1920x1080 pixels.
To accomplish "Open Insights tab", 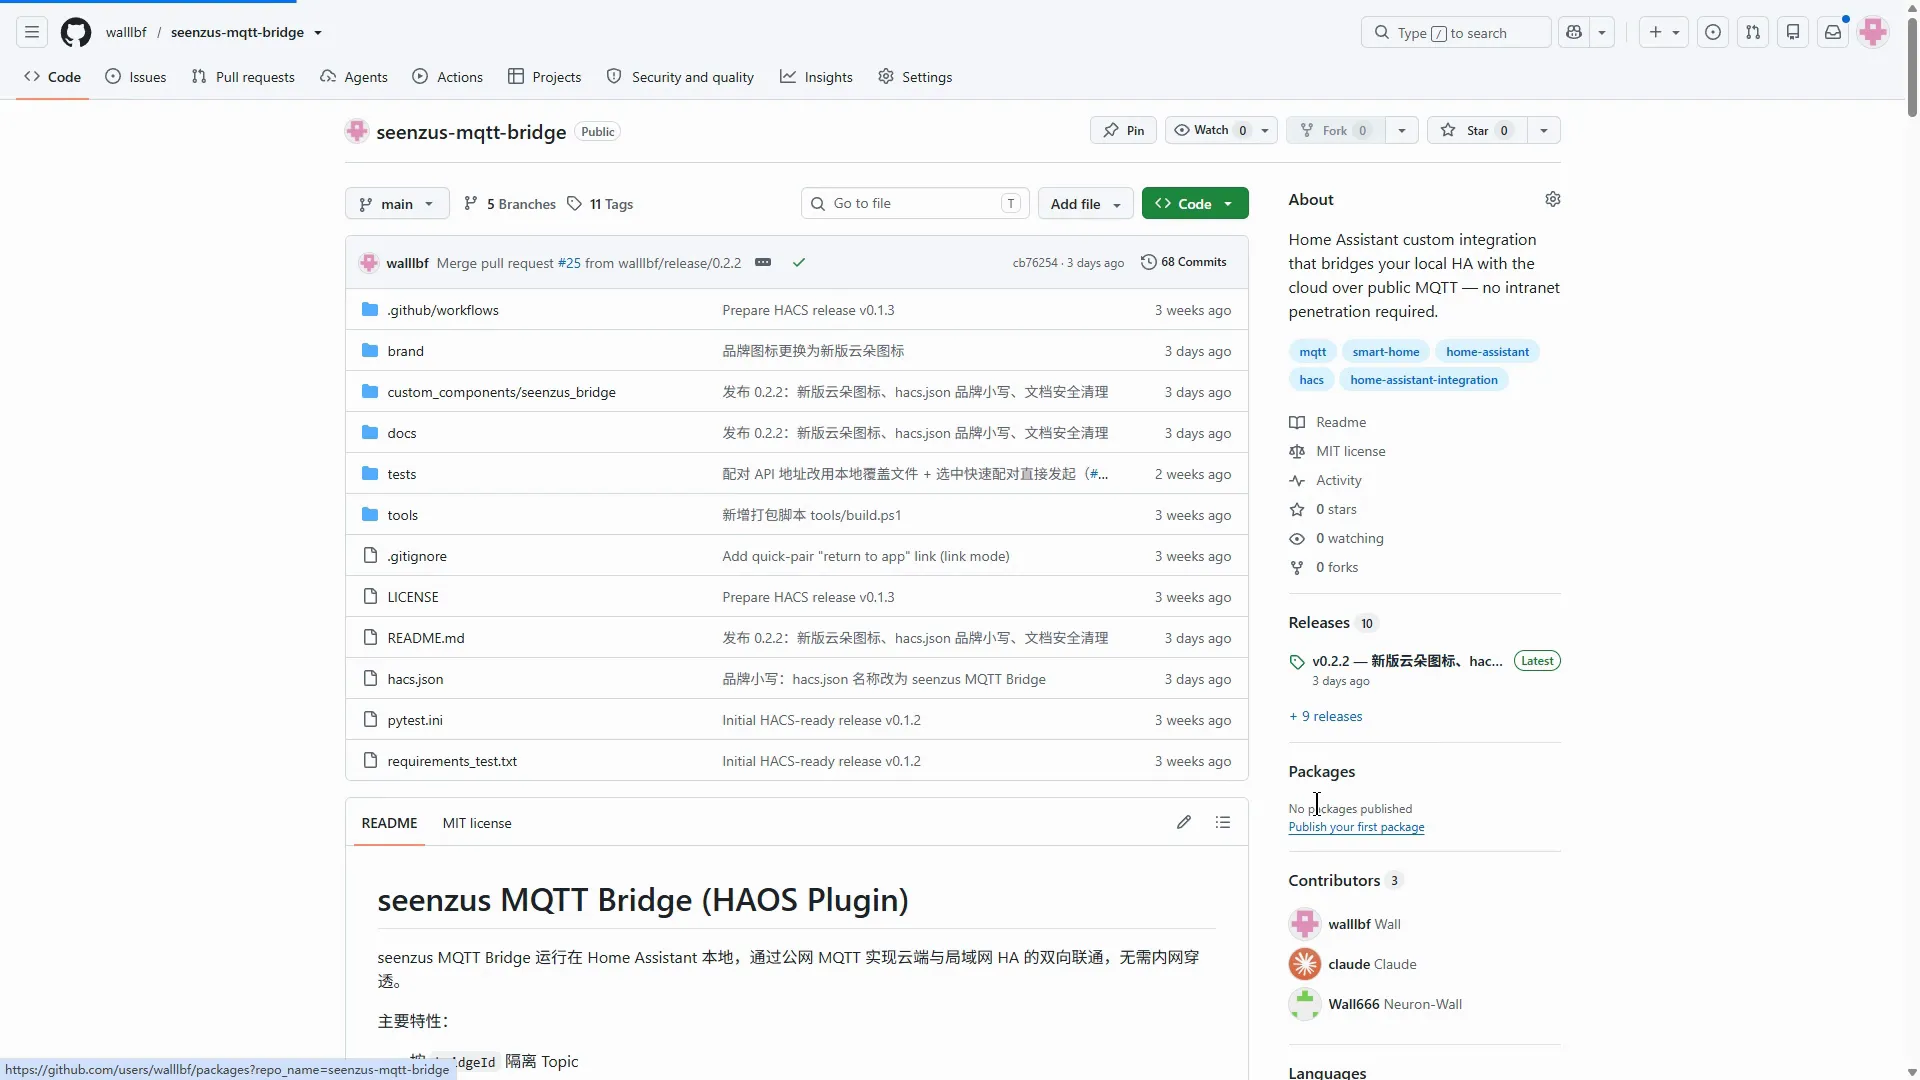I will tap(816, 77).
